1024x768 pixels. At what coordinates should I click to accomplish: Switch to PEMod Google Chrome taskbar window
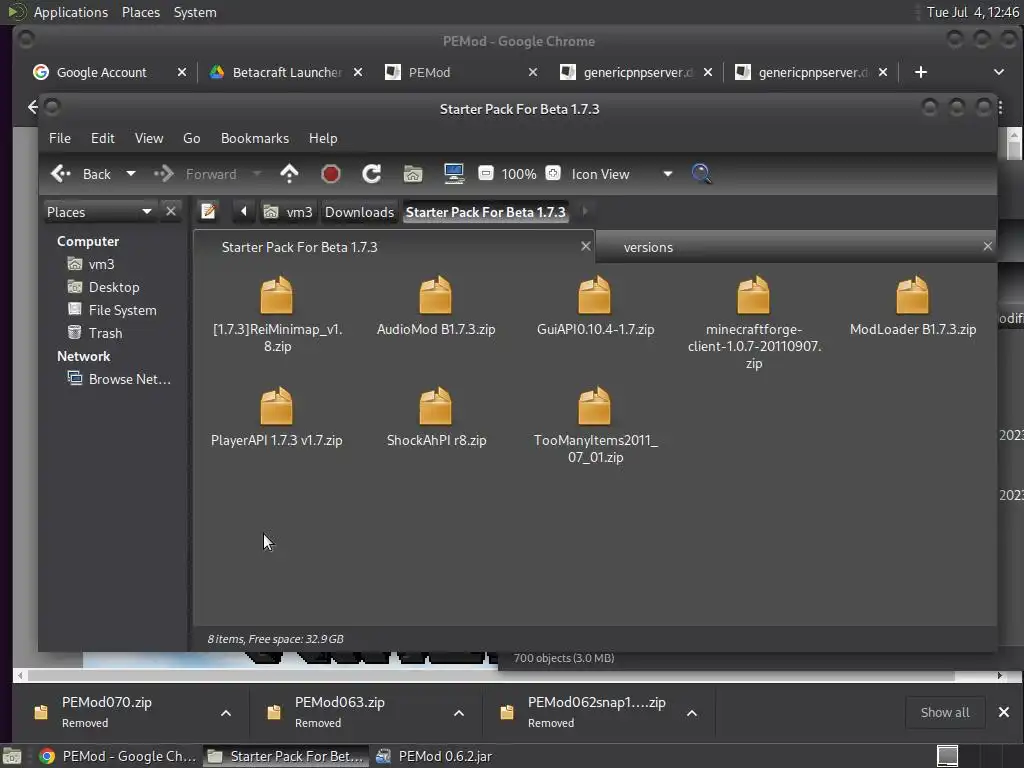pos(118,756)
